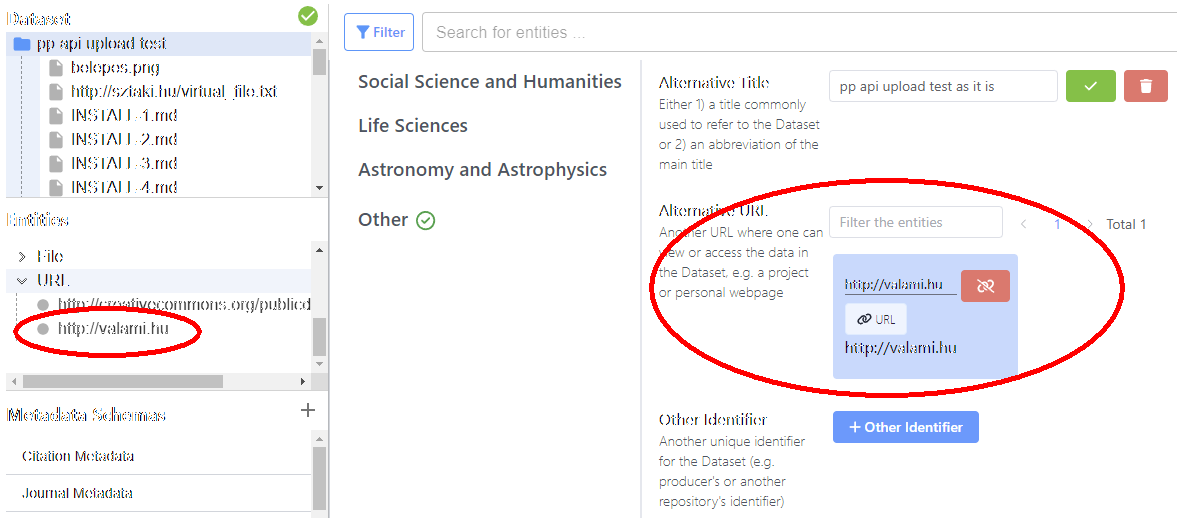Select Life Sciences category
Screen dimensions: 1177x518
click(x=413, y=125)
